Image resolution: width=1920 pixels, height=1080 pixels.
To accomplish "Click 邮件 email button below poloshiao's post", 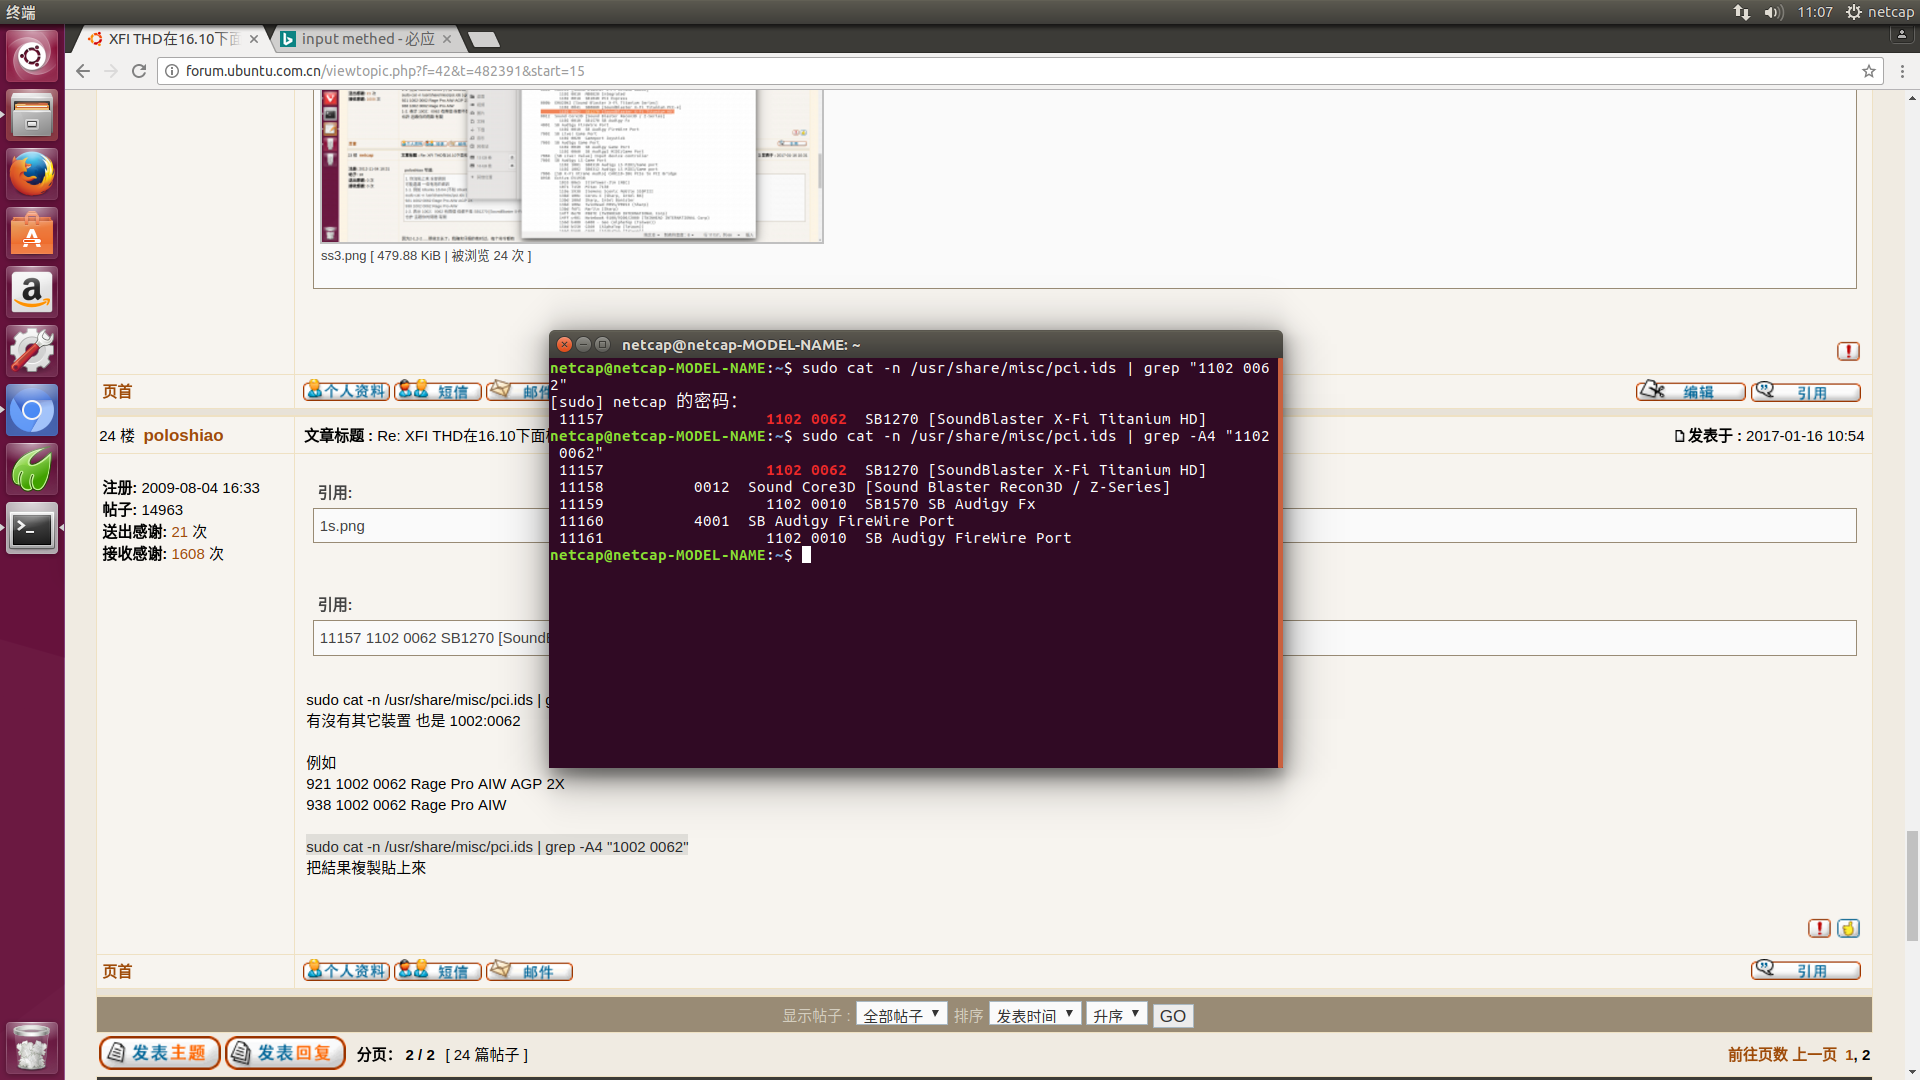I will [529, 971].
